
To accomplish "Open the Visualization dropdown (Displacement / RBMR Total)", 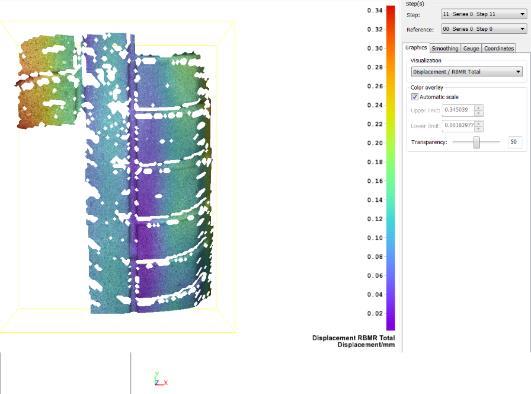I will 467,72.
